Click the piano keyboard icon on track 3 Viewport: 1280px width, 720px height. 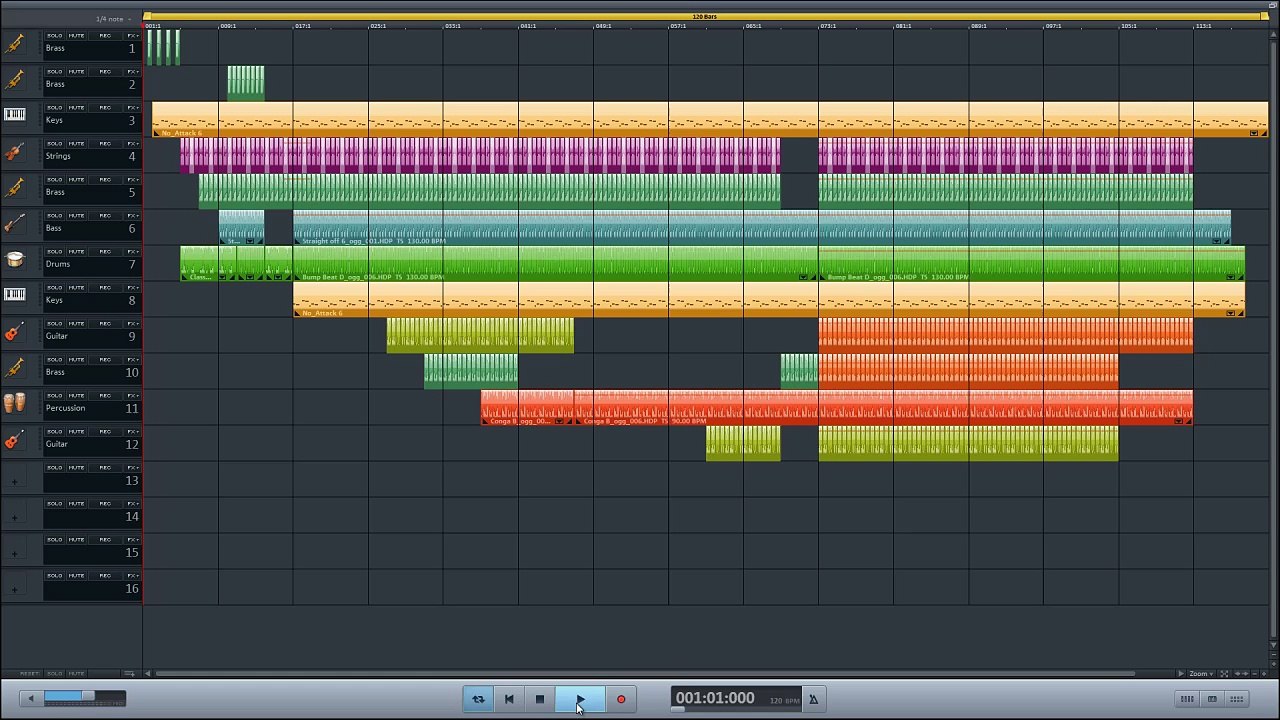click(15, 115)
